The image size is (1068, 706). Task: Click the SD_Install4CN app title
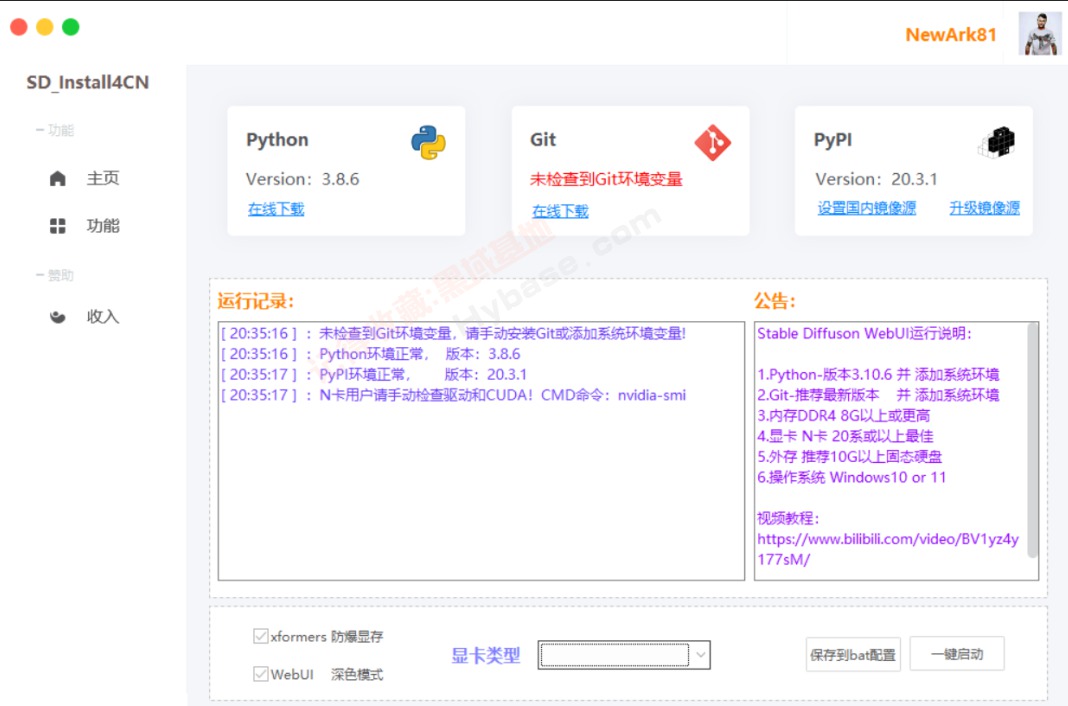click(88, 82)
